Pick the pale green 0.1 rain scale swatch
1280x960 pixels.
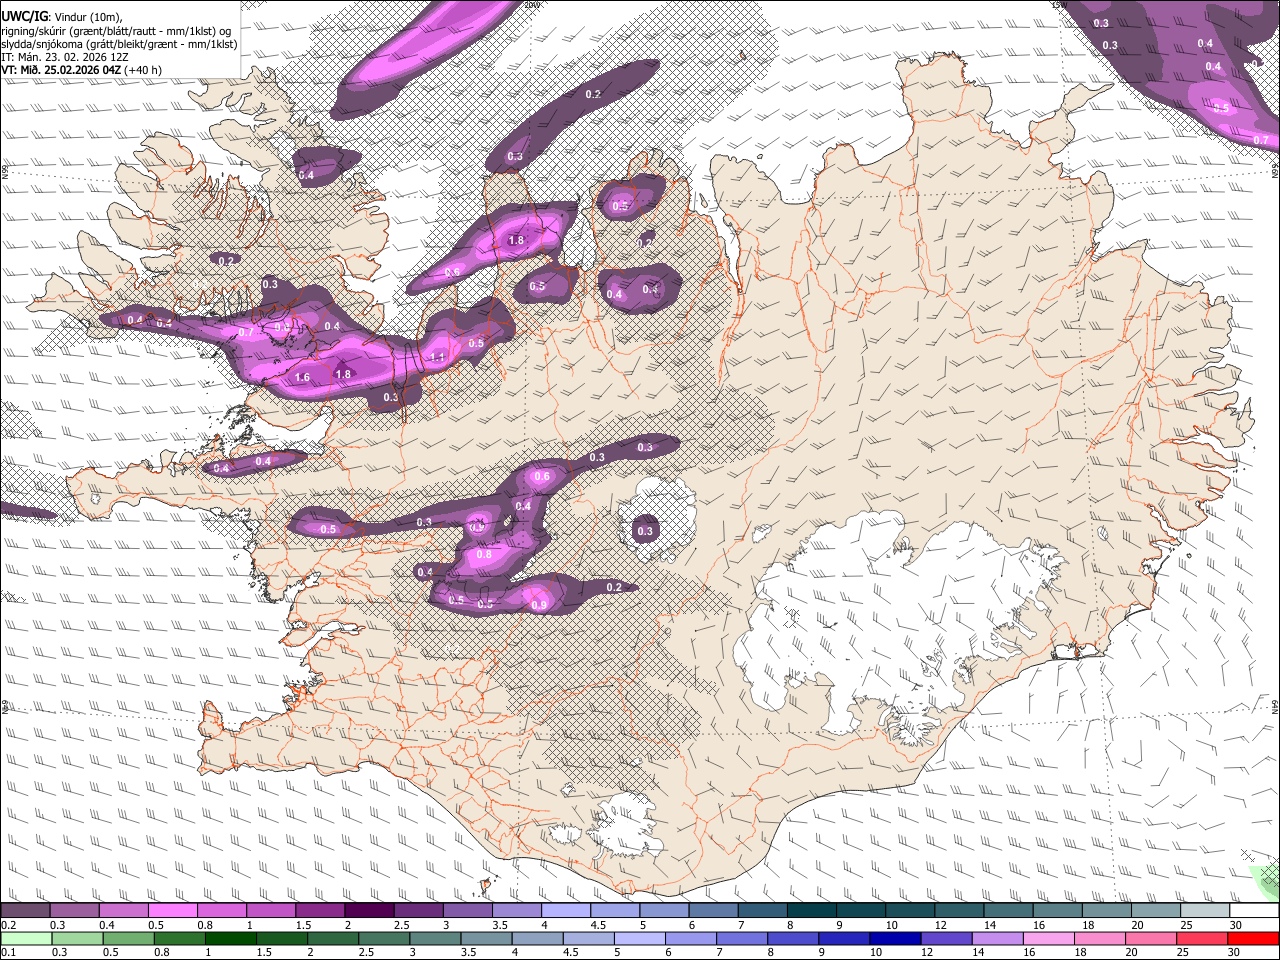pyautogui.click(x=25, y=938)
